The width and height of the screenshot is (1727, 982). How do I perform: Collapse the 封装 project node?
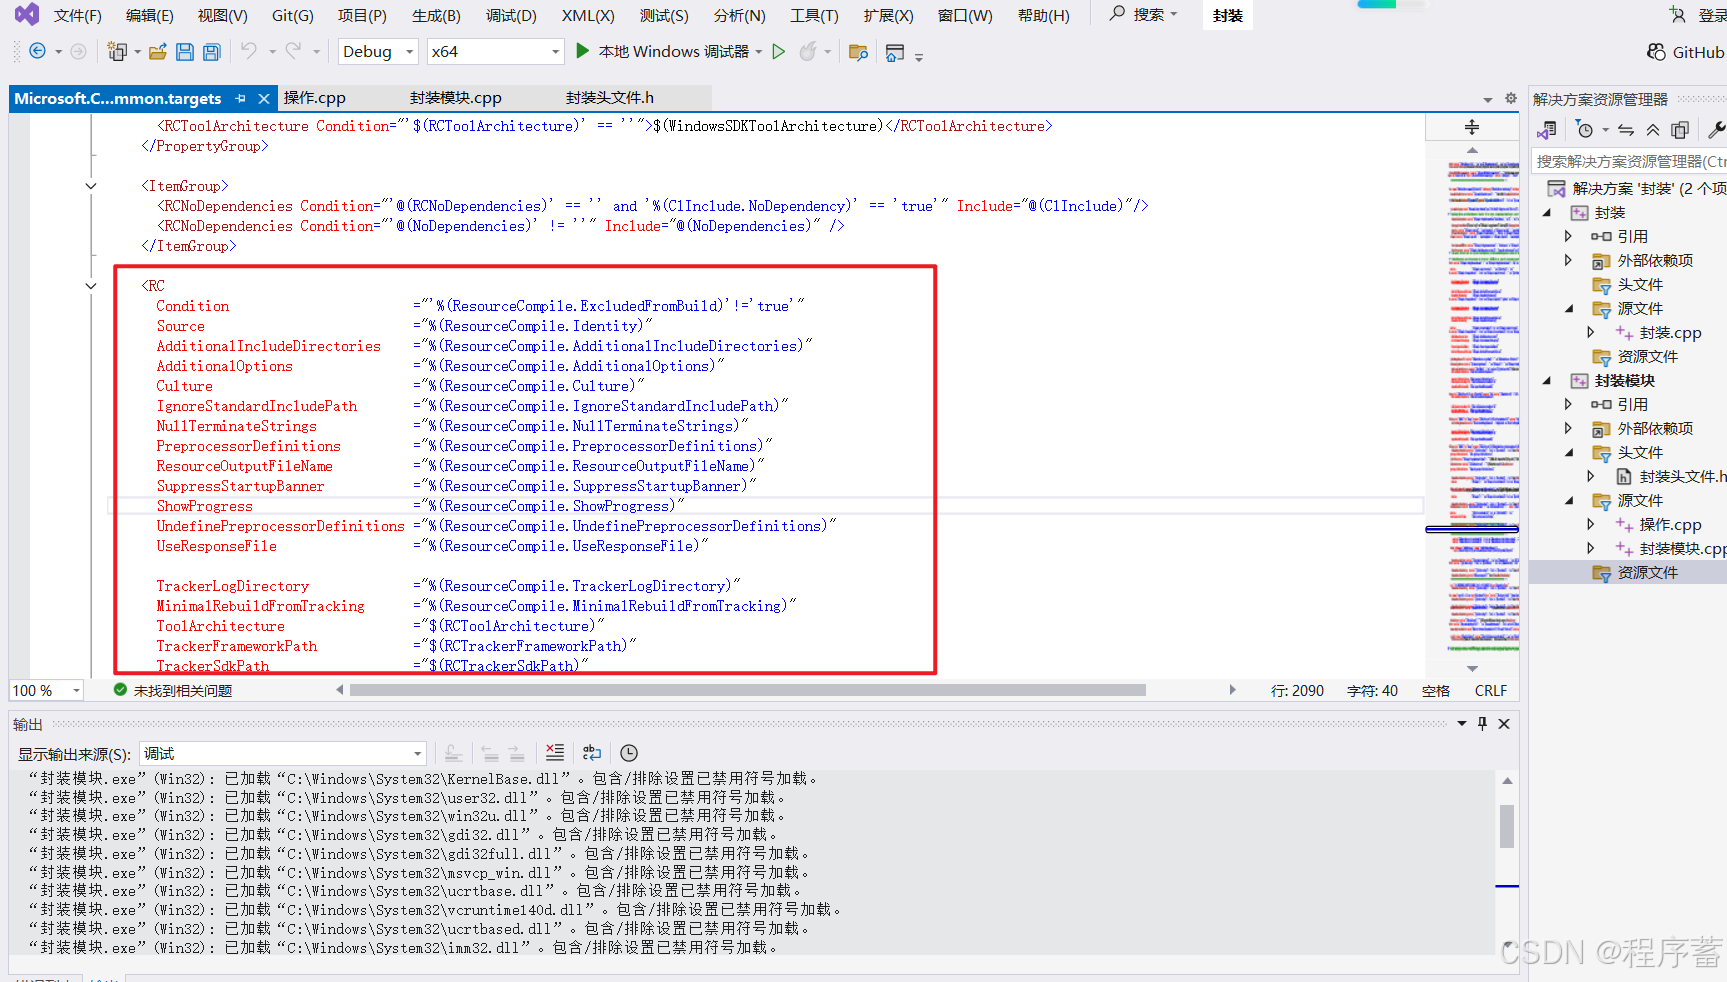pyautogui.click(x=1547, y=212)
